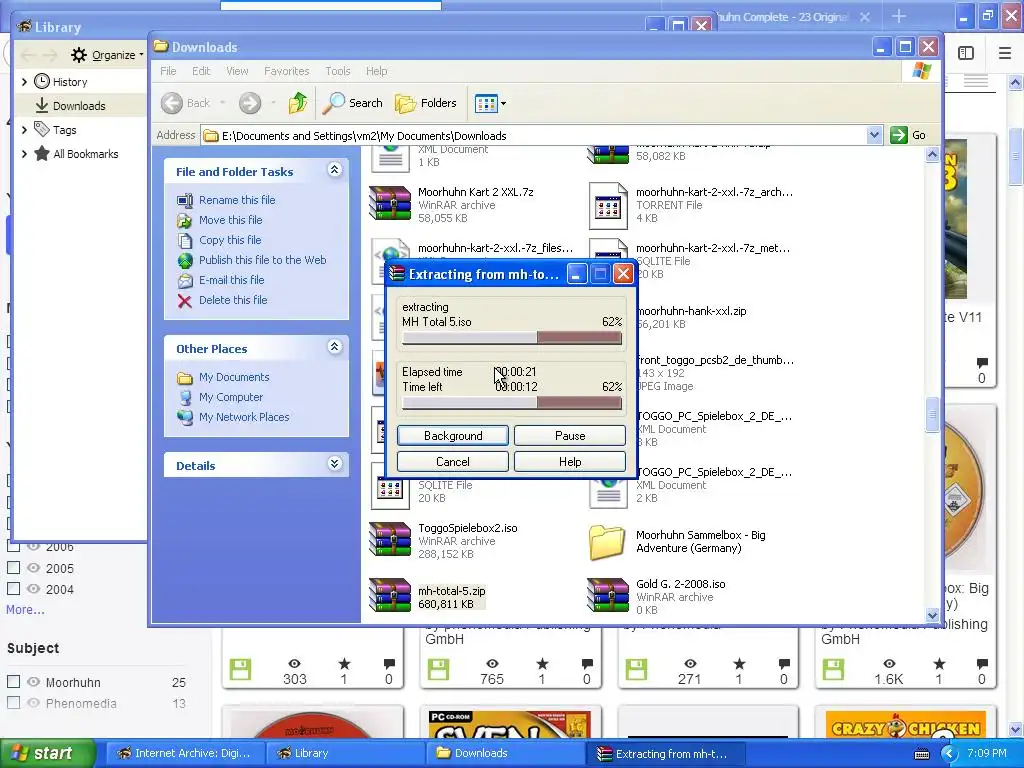Toggle the eye icon next to Moorhuhn
Screen dimensions: 1024x768
(x=33, y=682)
